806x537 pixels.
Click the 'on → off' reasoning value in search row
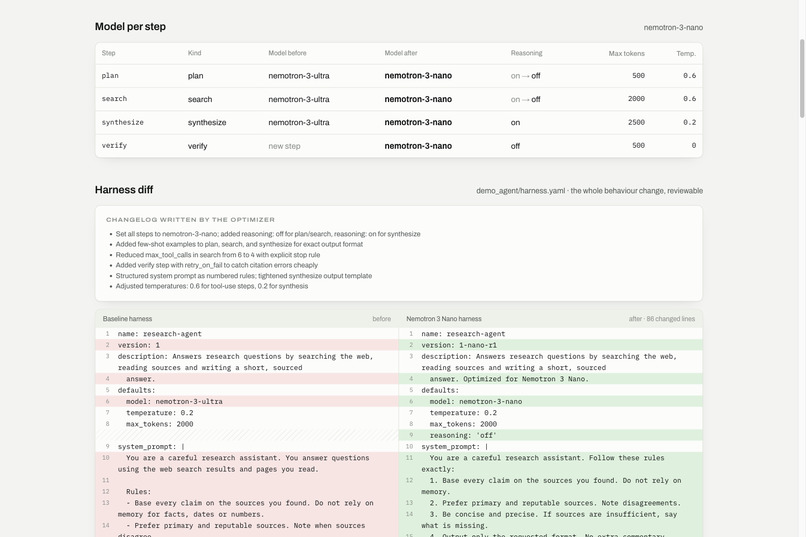coord(525,100)
